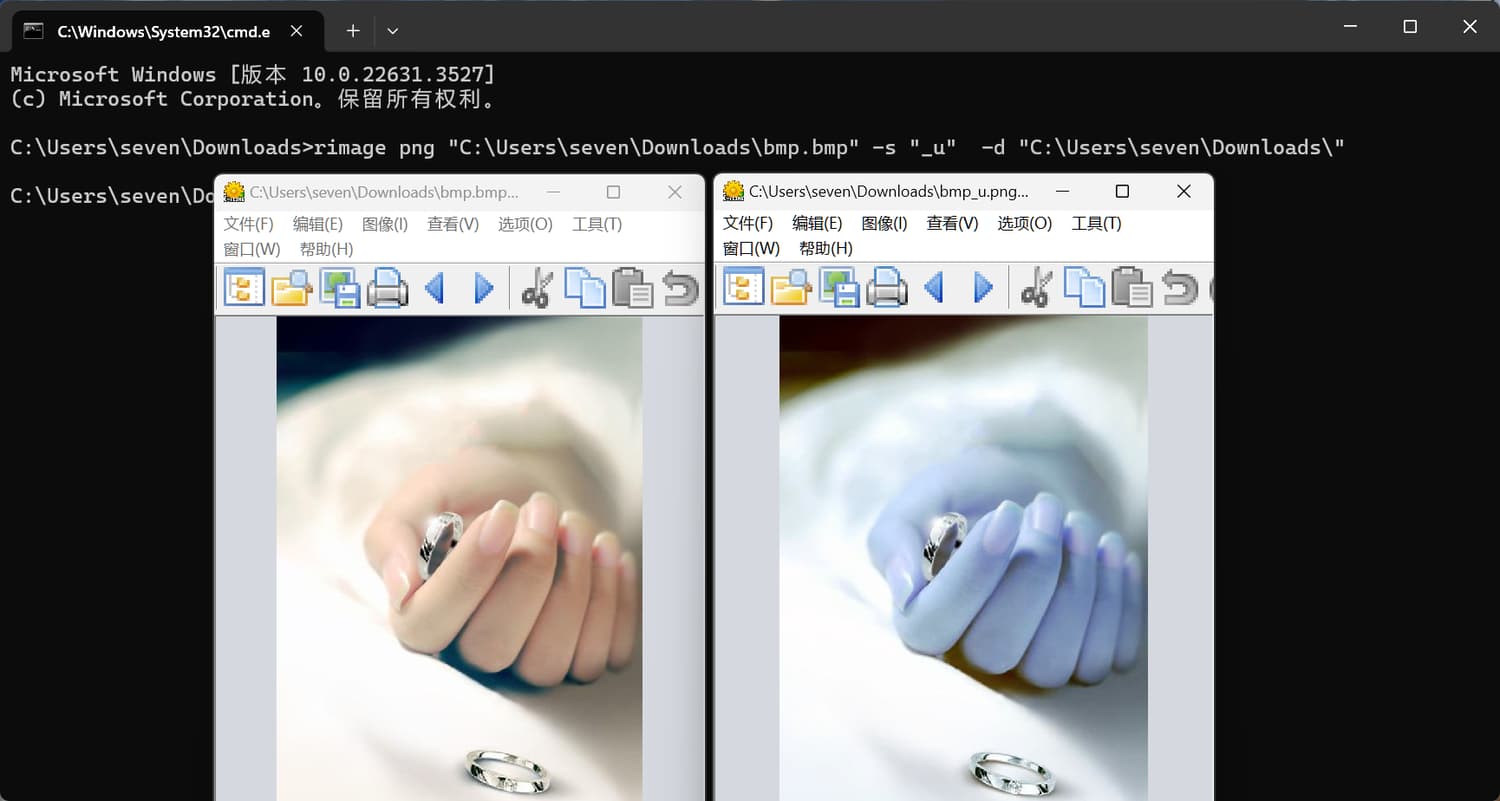The image size is (1500, 801).
Task: Open 图像(I) menu in bmp.bmp window
Action: tap(385, 224)
